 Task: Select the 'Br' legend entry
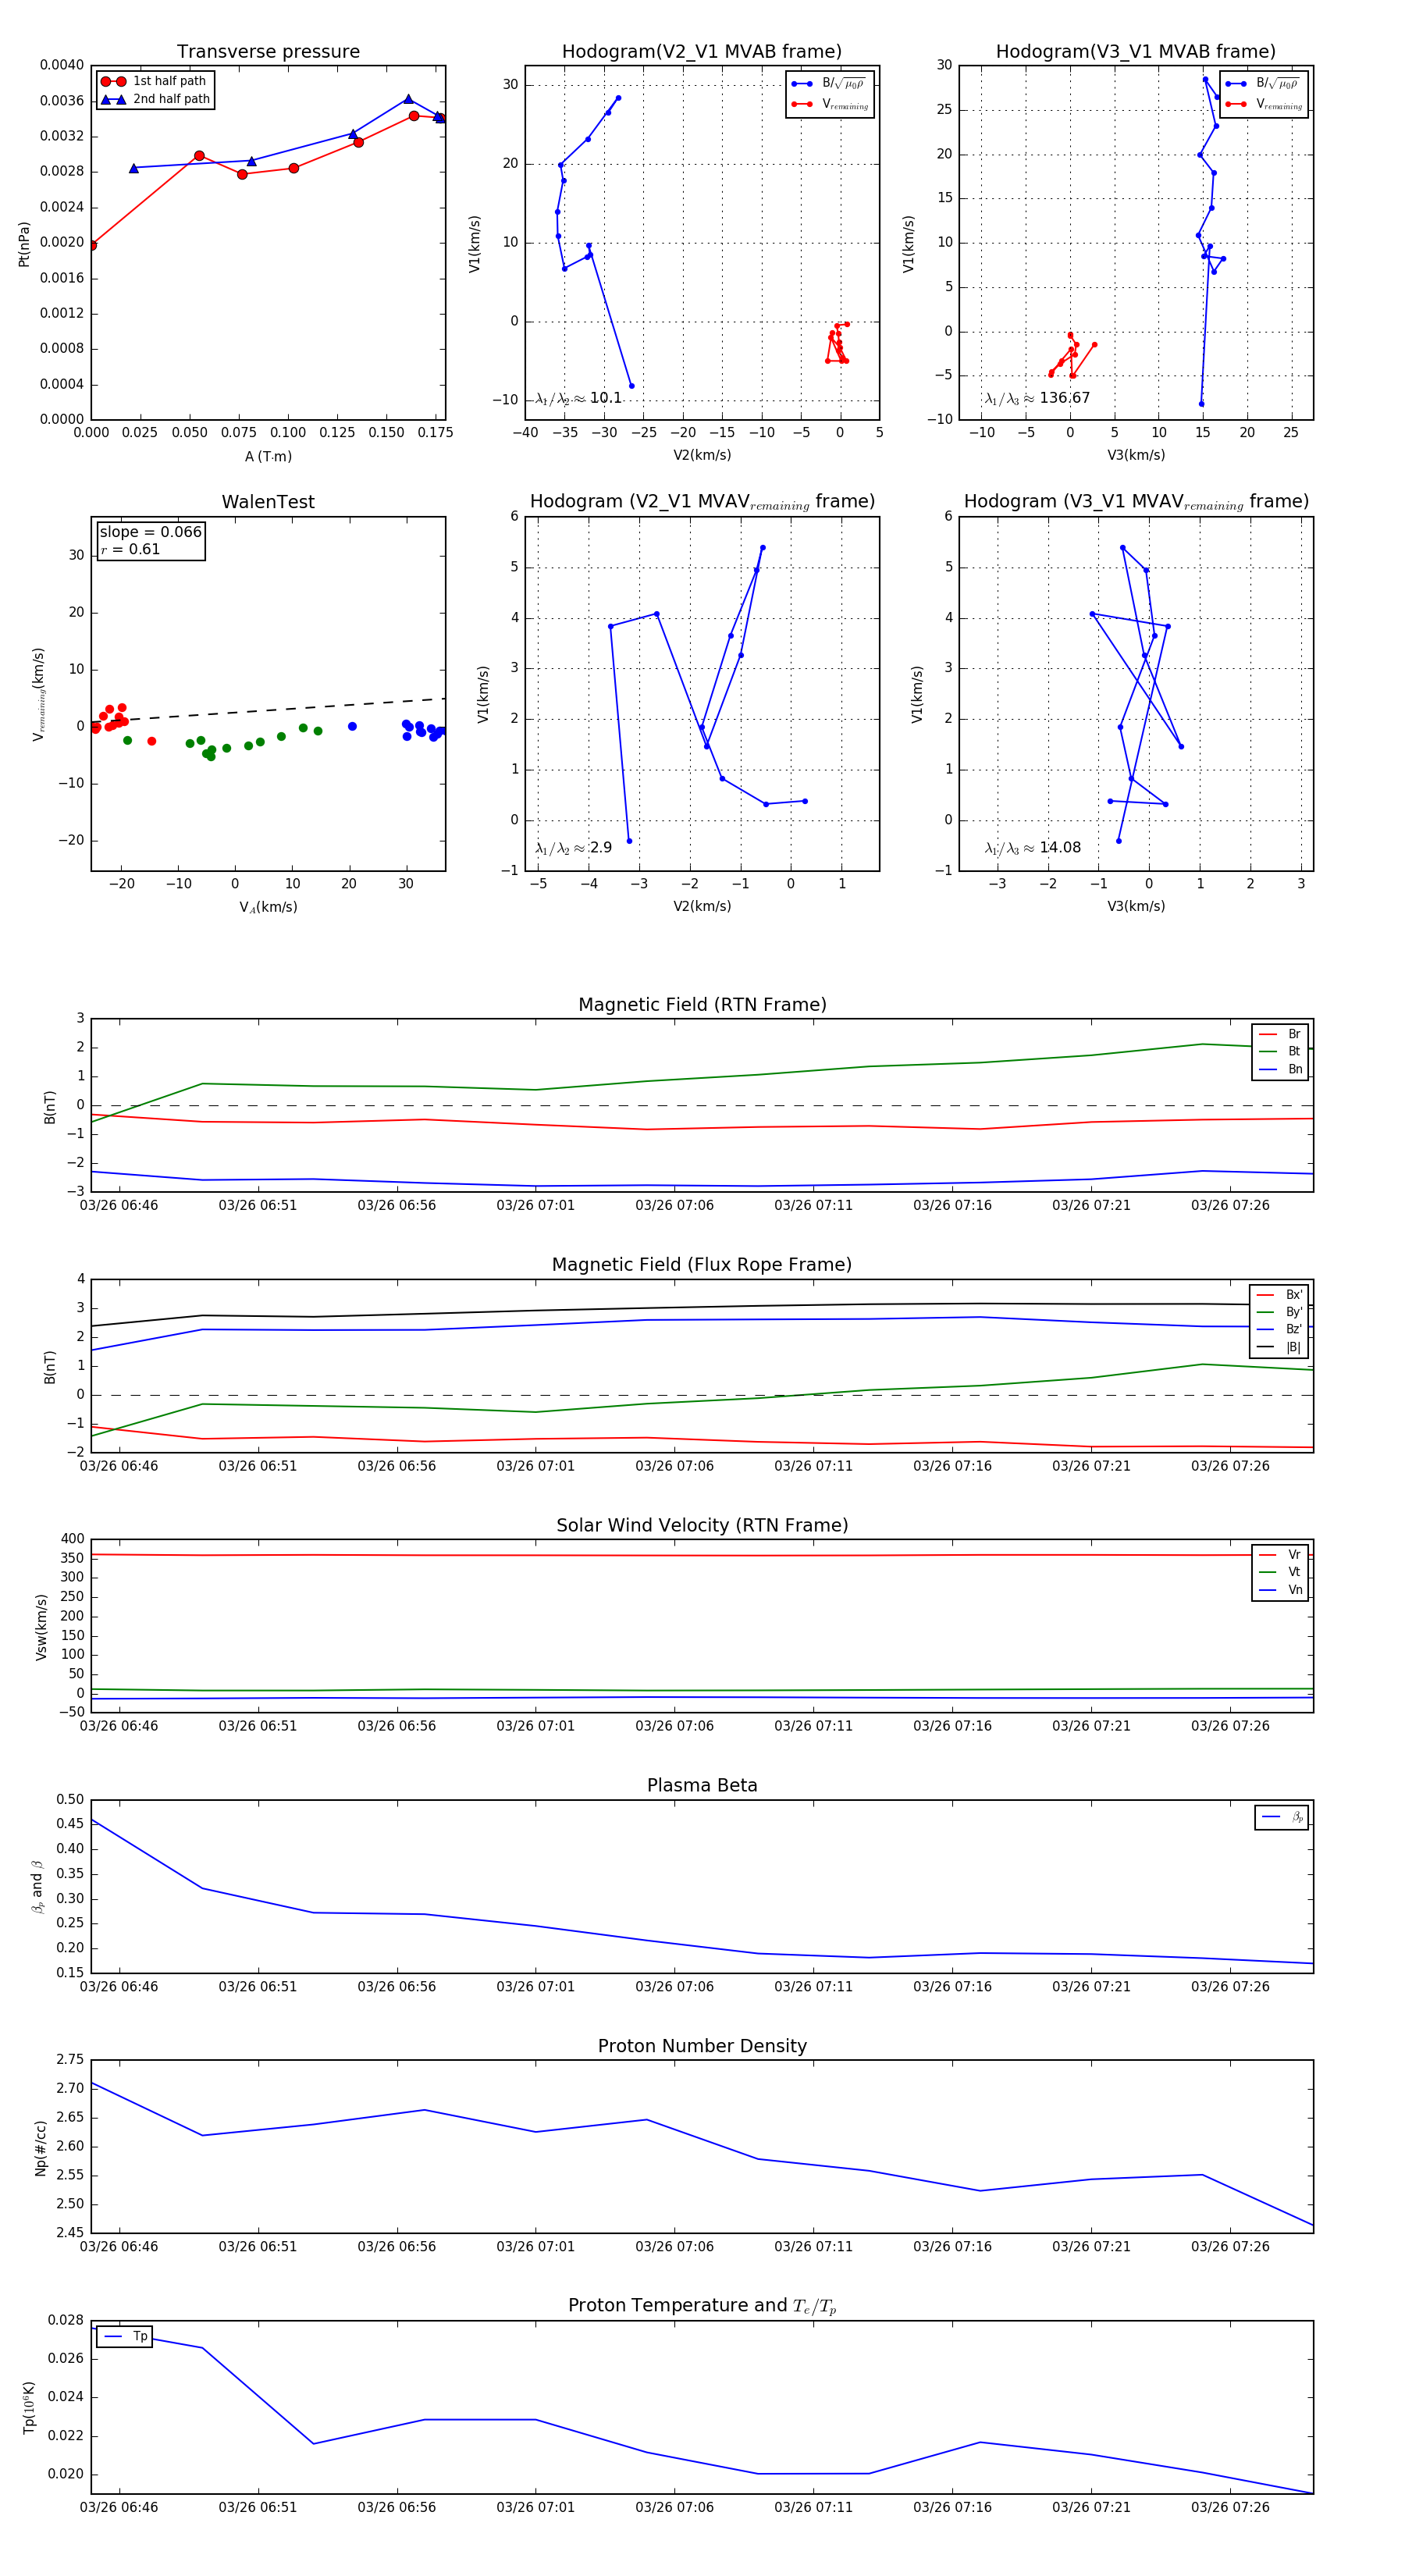[x=1281, y=1034]
